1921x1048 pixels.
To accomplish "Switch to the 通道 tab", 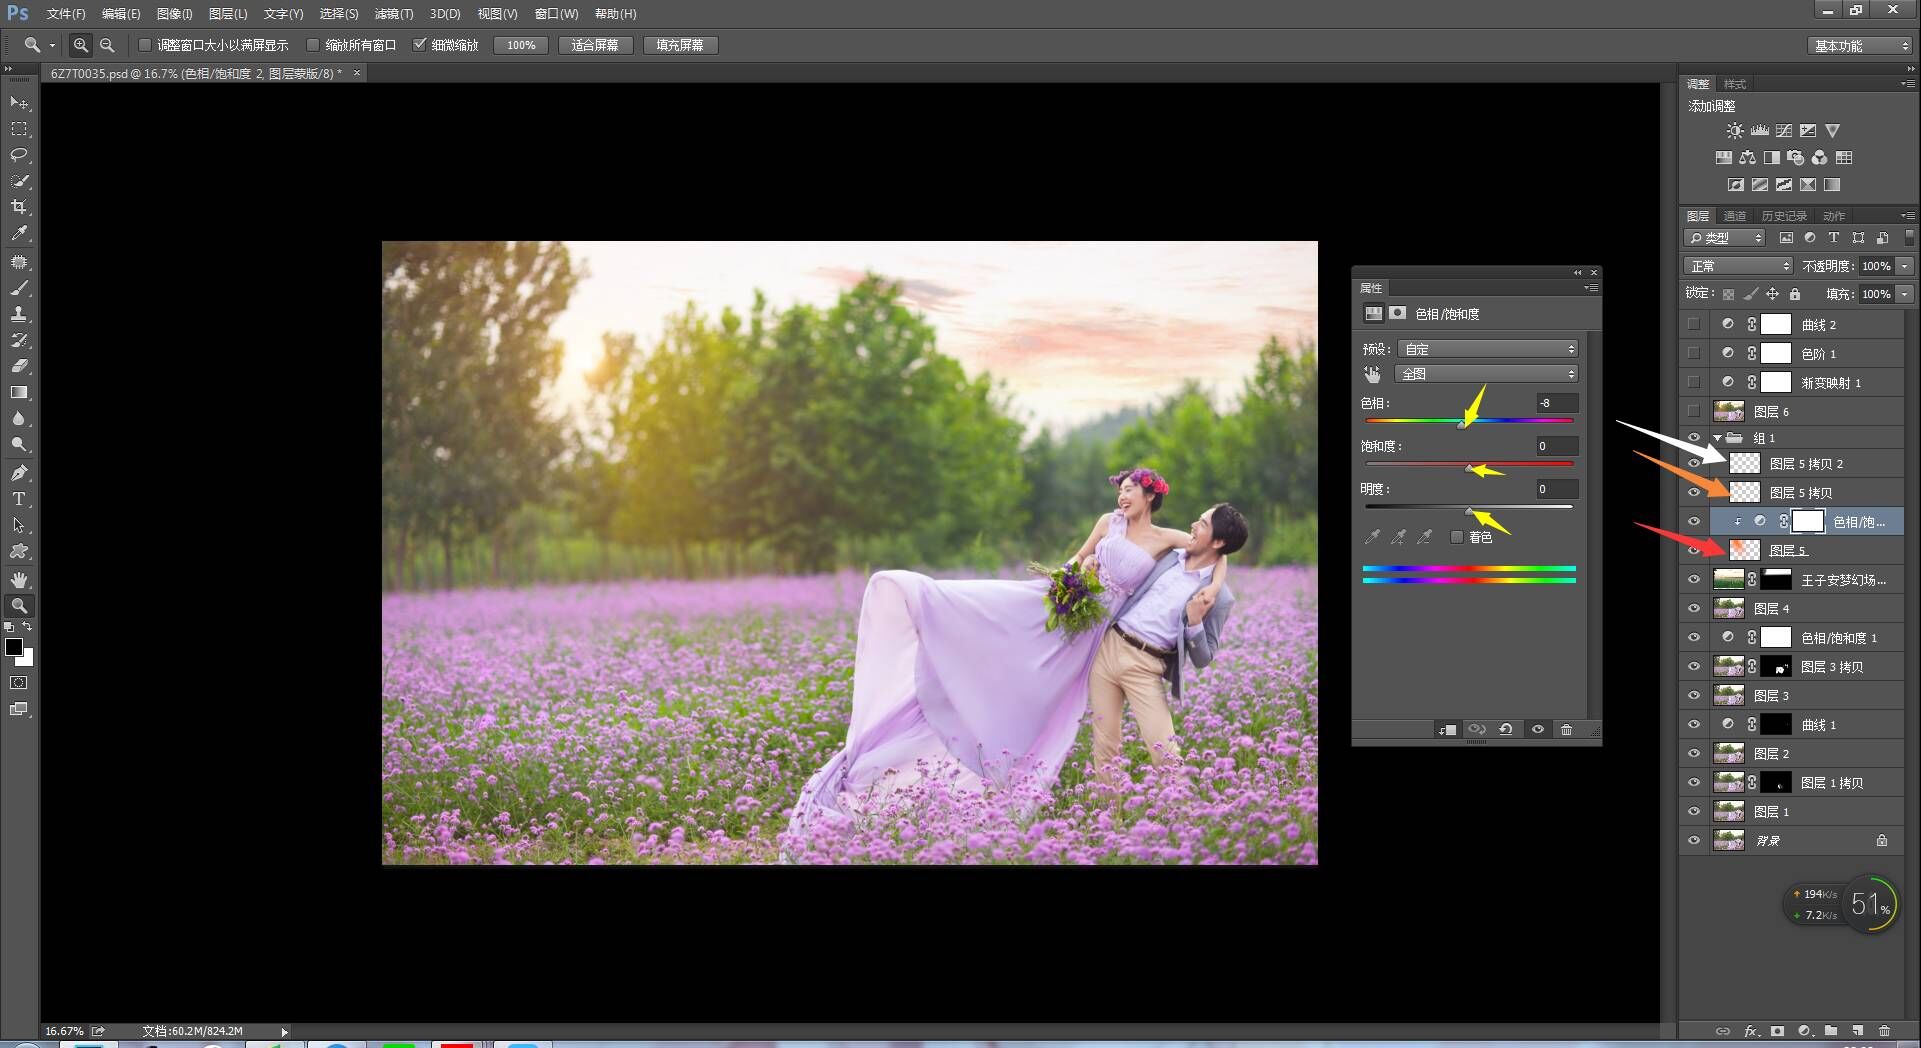I will tap(1735, 216).
